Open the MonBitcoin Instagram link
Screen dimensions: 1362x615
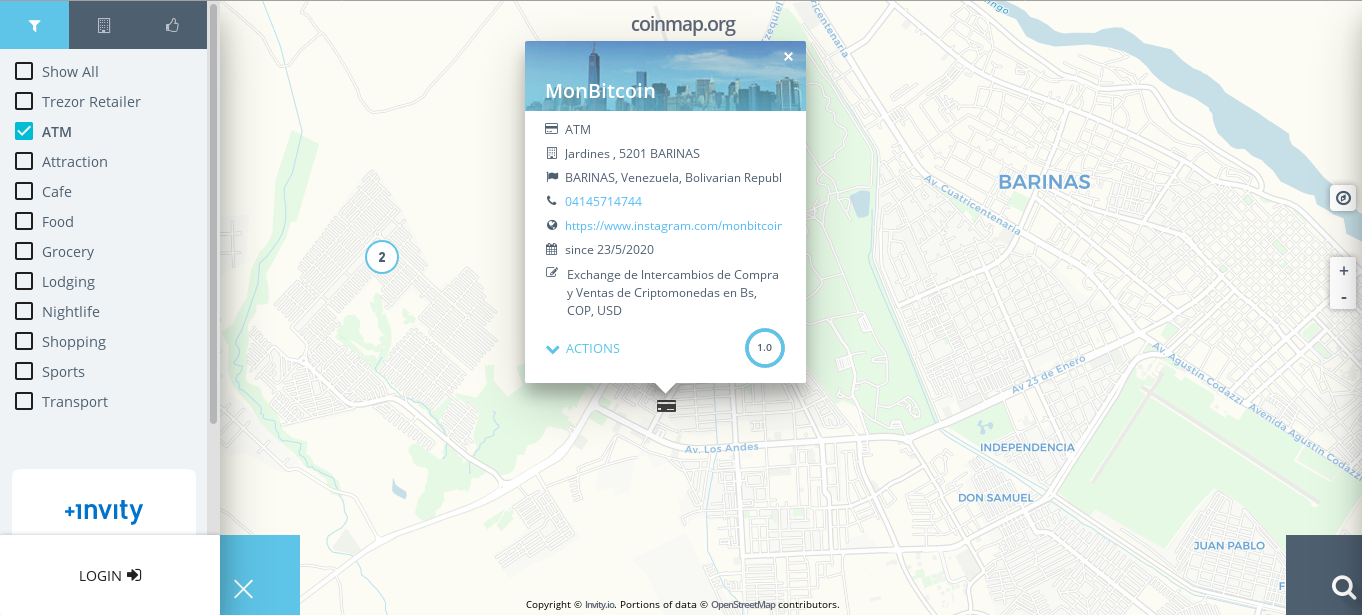673,226
